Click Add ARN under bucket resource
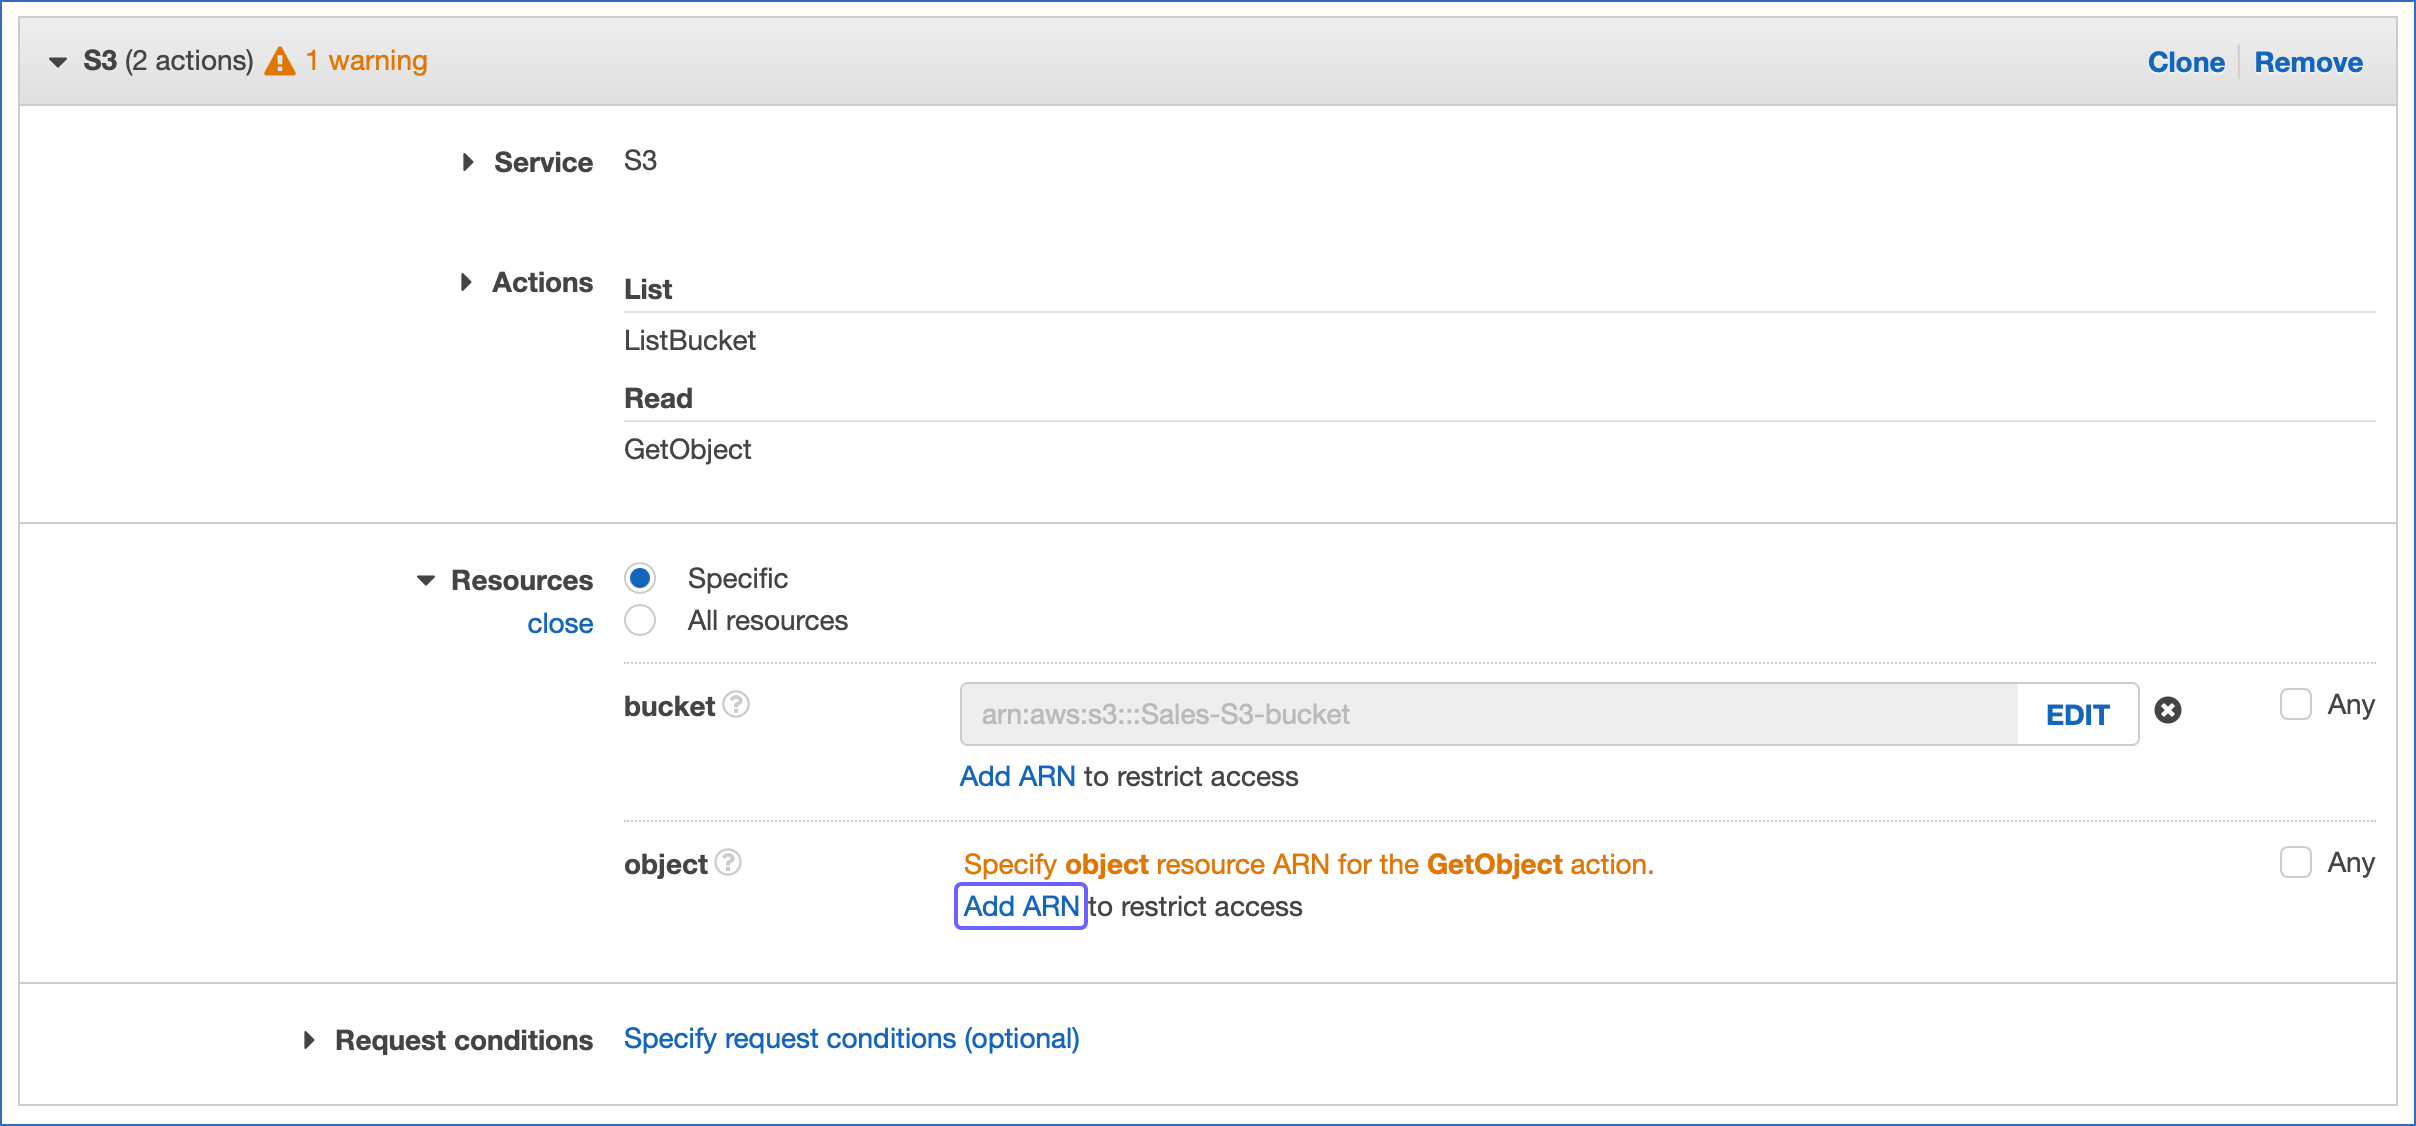This screenshot has height=1126, width=2416. pos(1016,776)
